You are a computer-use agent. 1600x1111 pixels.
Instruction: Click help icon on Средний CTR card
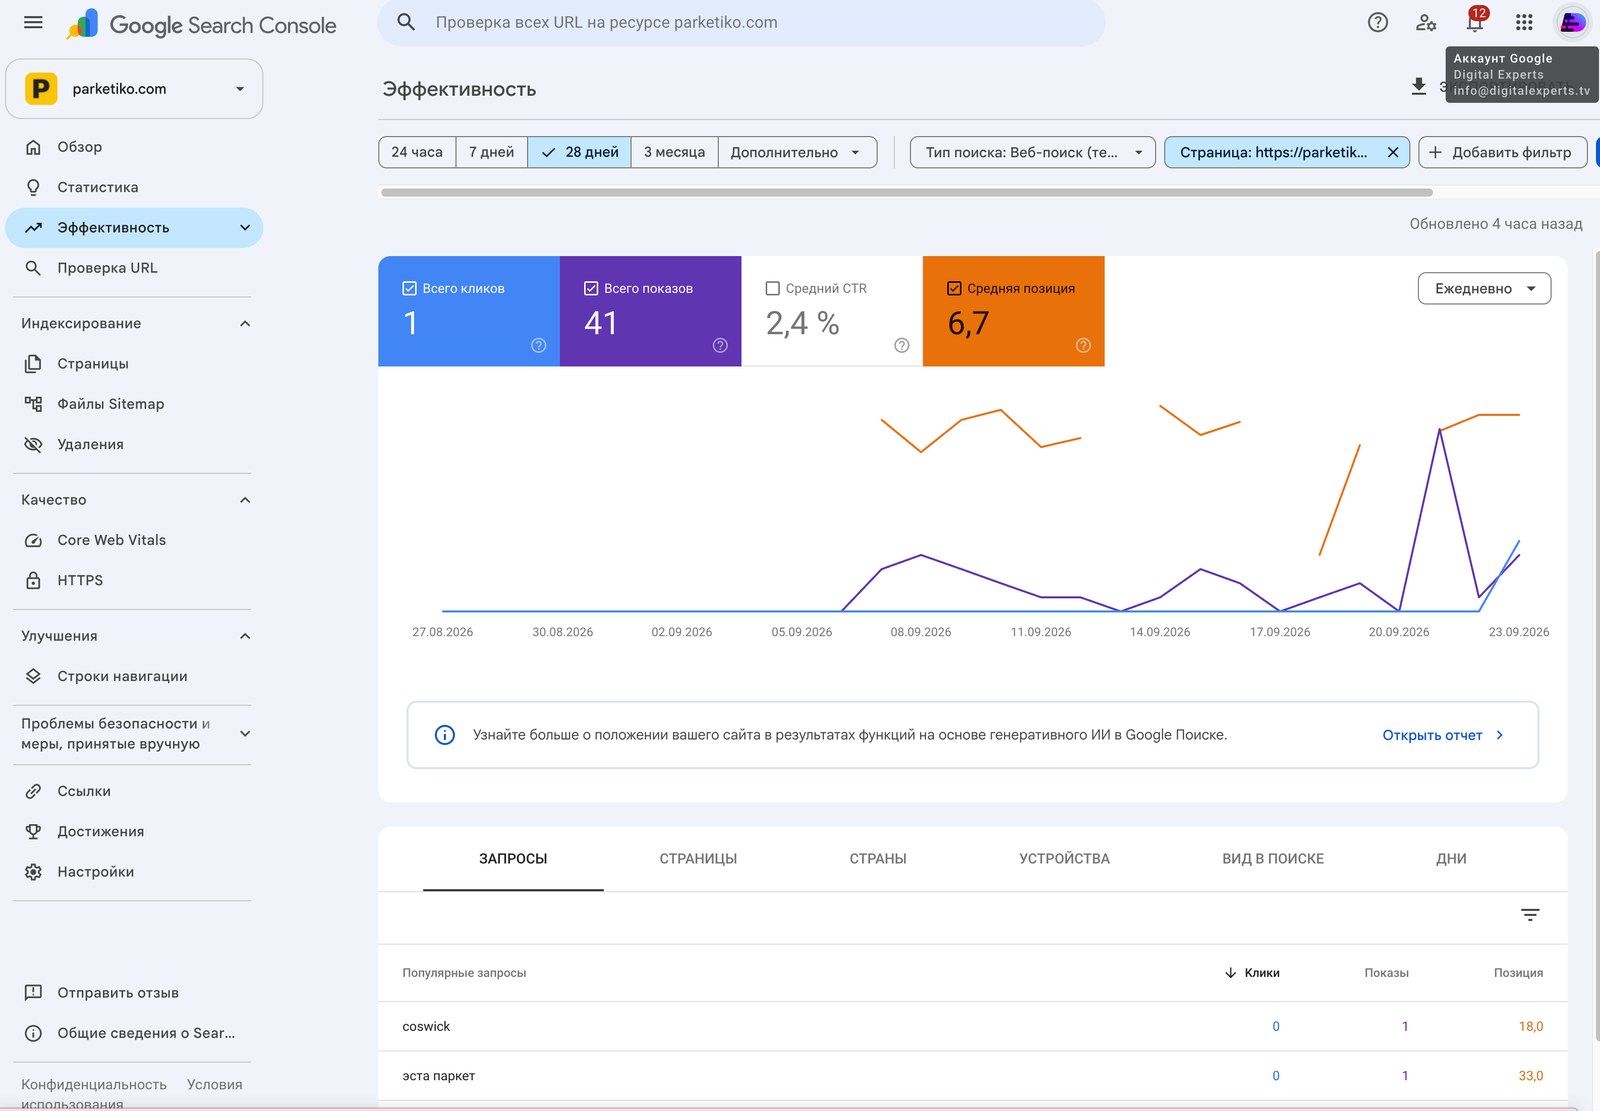pyautogui.click(x=902, y=345)
